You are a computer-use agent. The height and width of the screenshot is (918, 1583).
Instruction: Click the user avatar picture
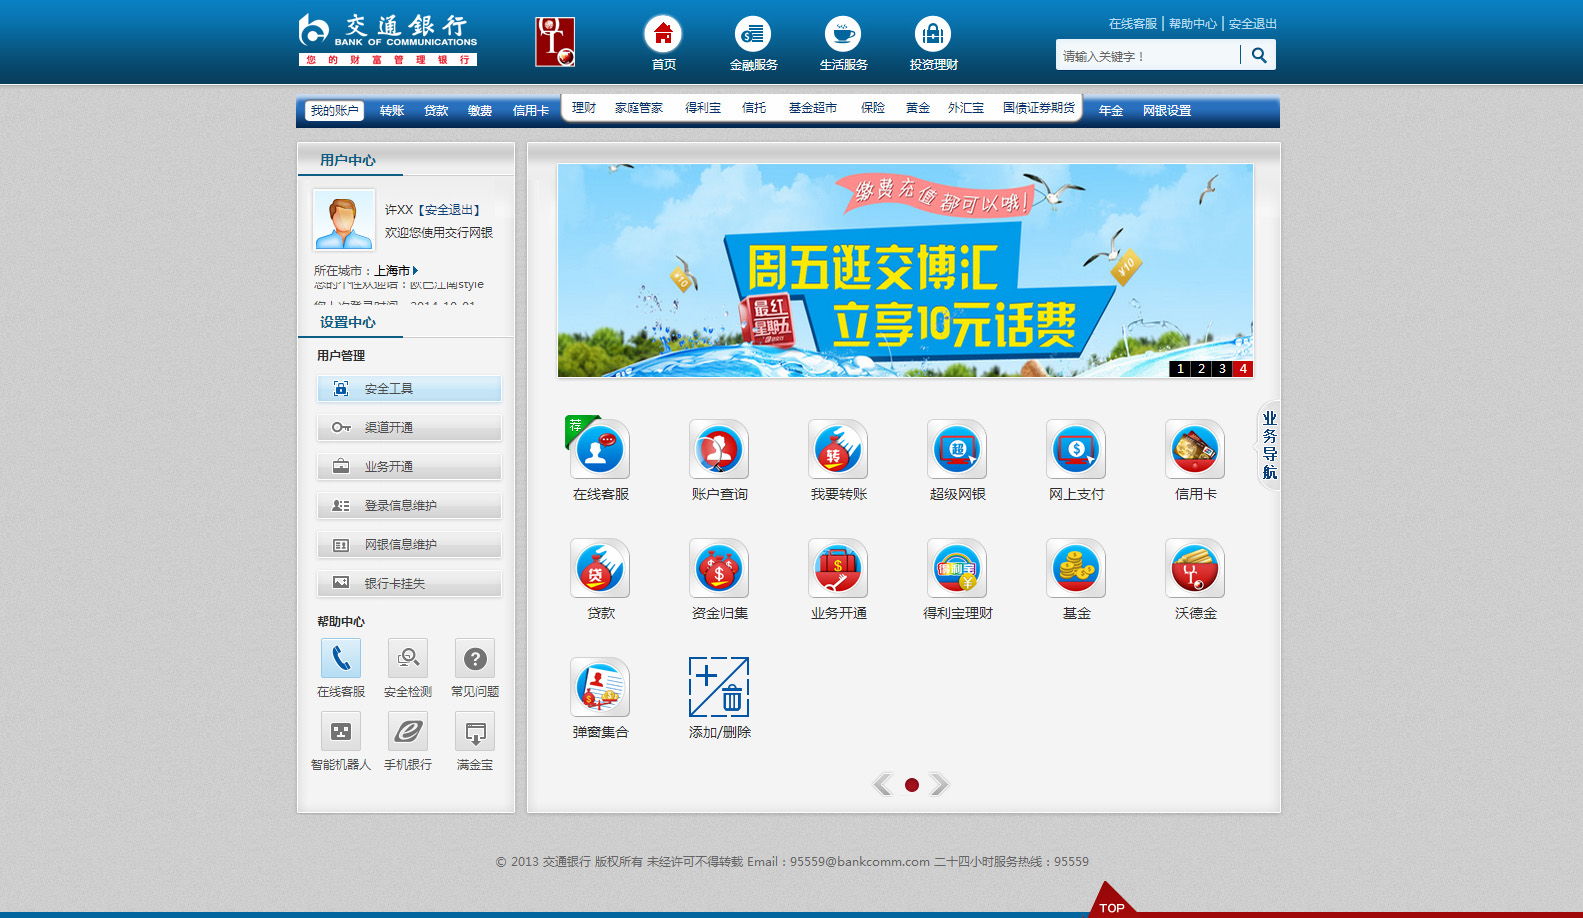click(344, 220)
